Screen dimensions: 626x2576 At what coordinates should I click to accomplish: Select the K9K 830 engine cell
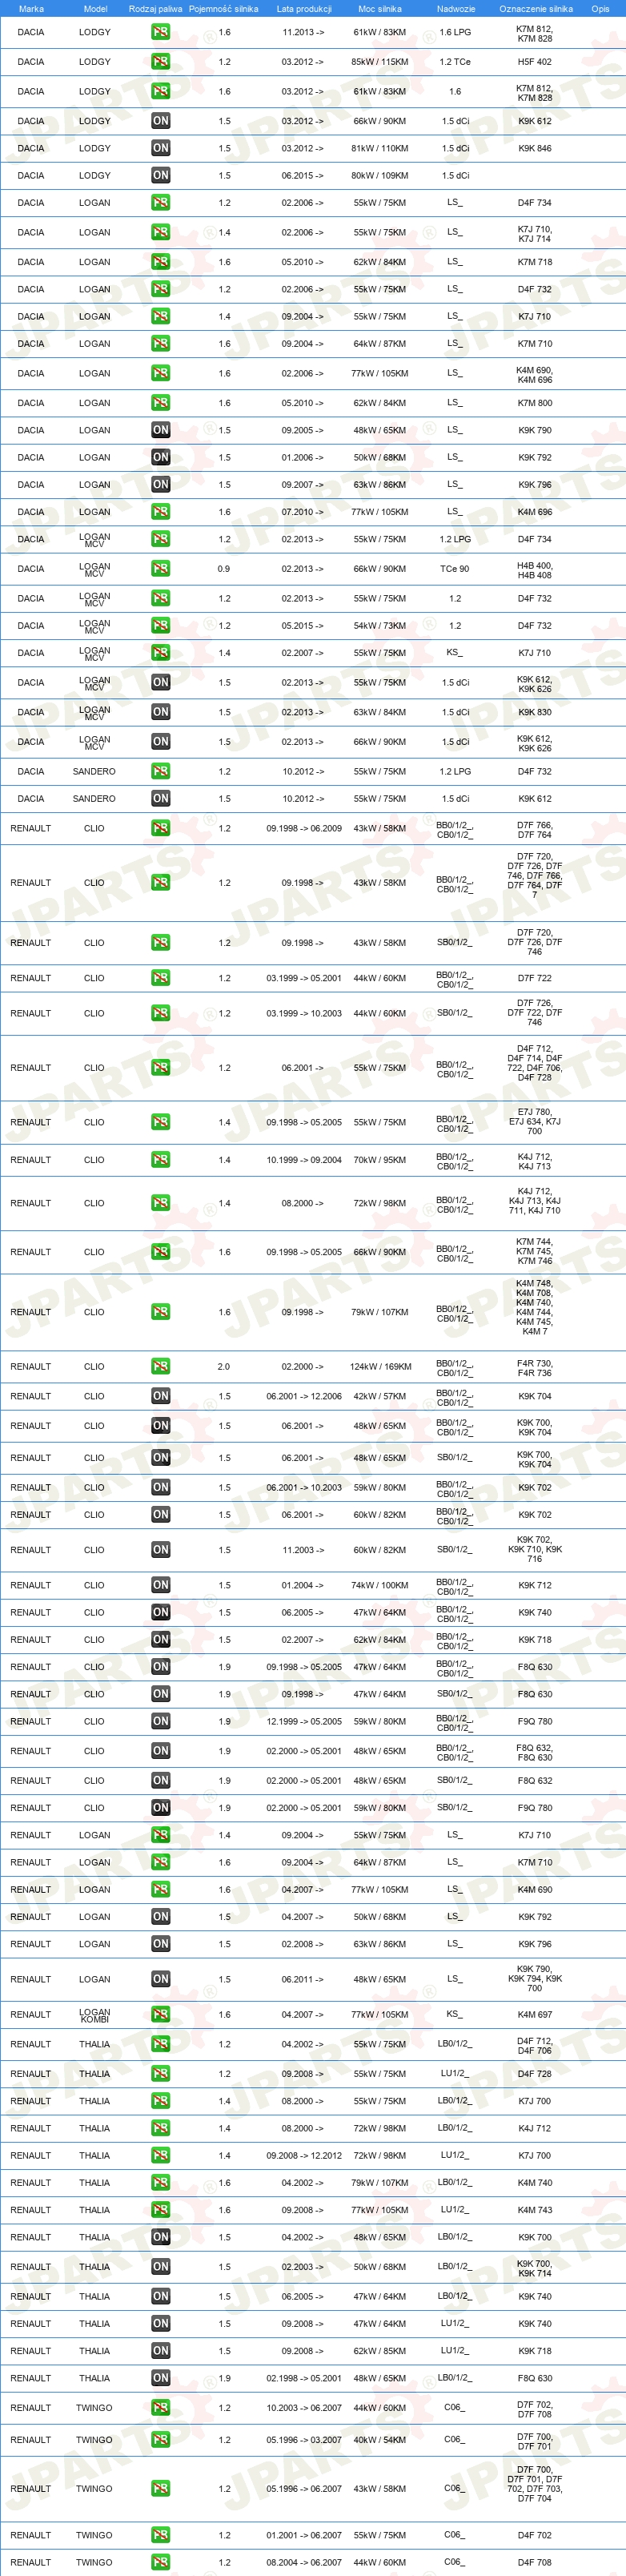click(534, 712)
